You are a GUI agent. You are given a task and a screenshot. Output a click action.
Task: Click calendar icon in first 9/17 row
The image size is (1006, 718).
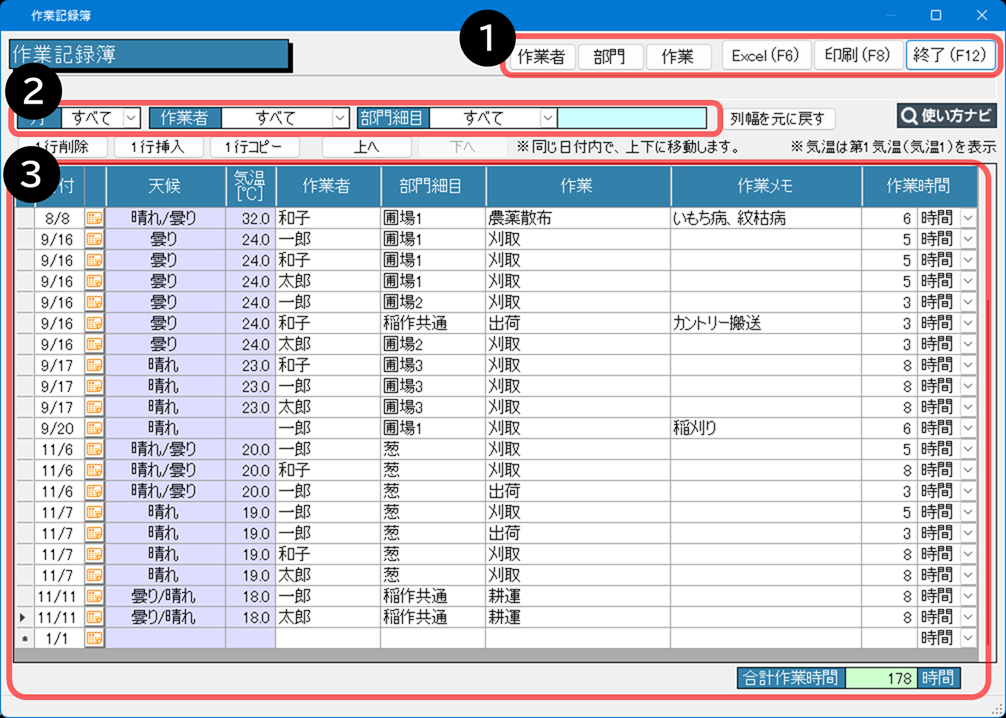click(95, 365)
